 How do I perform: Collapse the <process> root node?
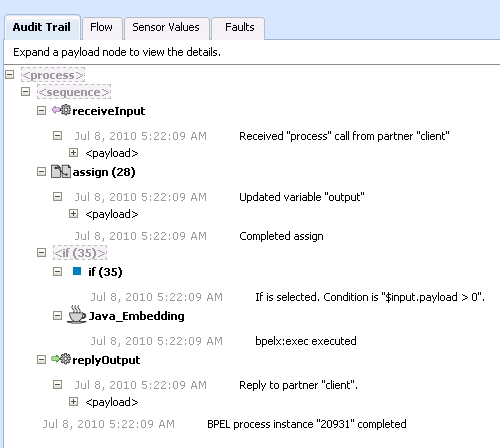[x=10, y=74]
